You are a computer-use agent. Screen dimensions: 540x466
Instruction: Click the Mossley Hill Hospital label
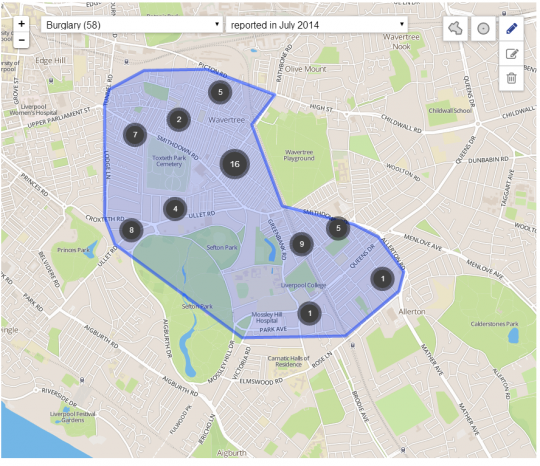coord(267,318)
